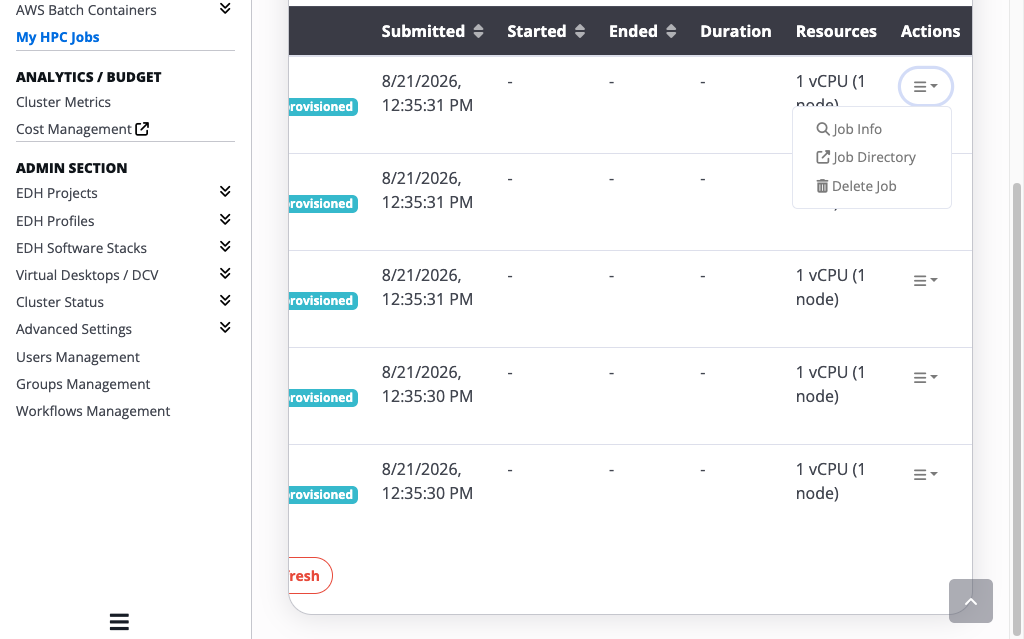Click the external link icon next to Job Directory
This screenshot has width=1024, height=639.
tap(823, 157)
